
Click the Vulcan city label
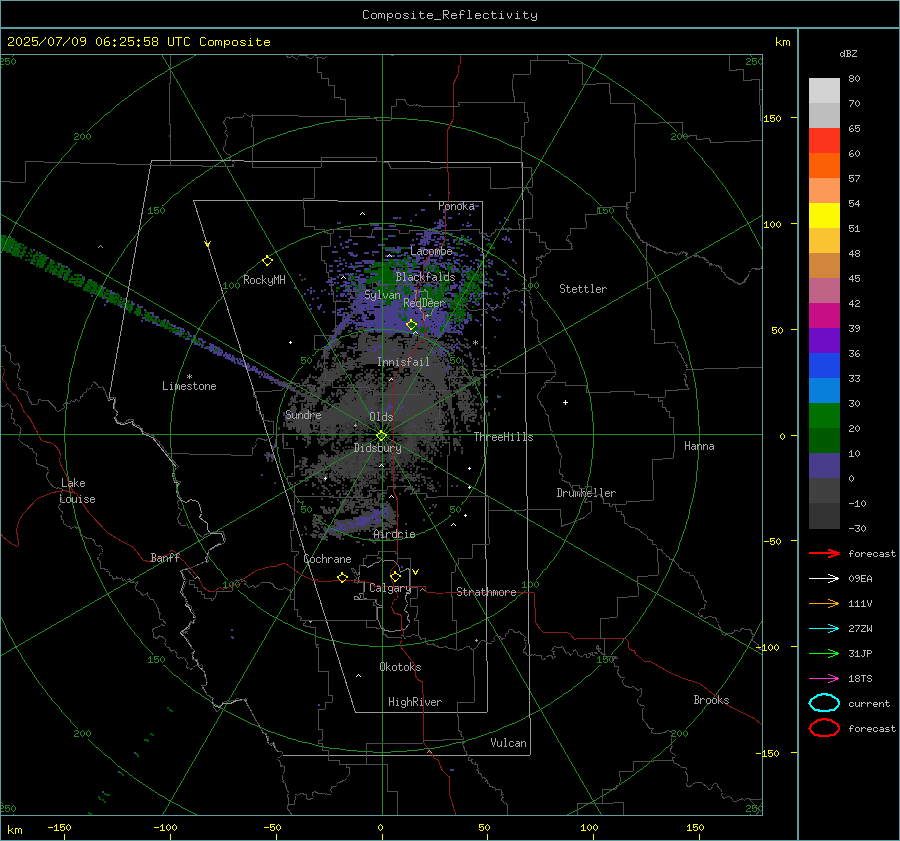(508, 743)
